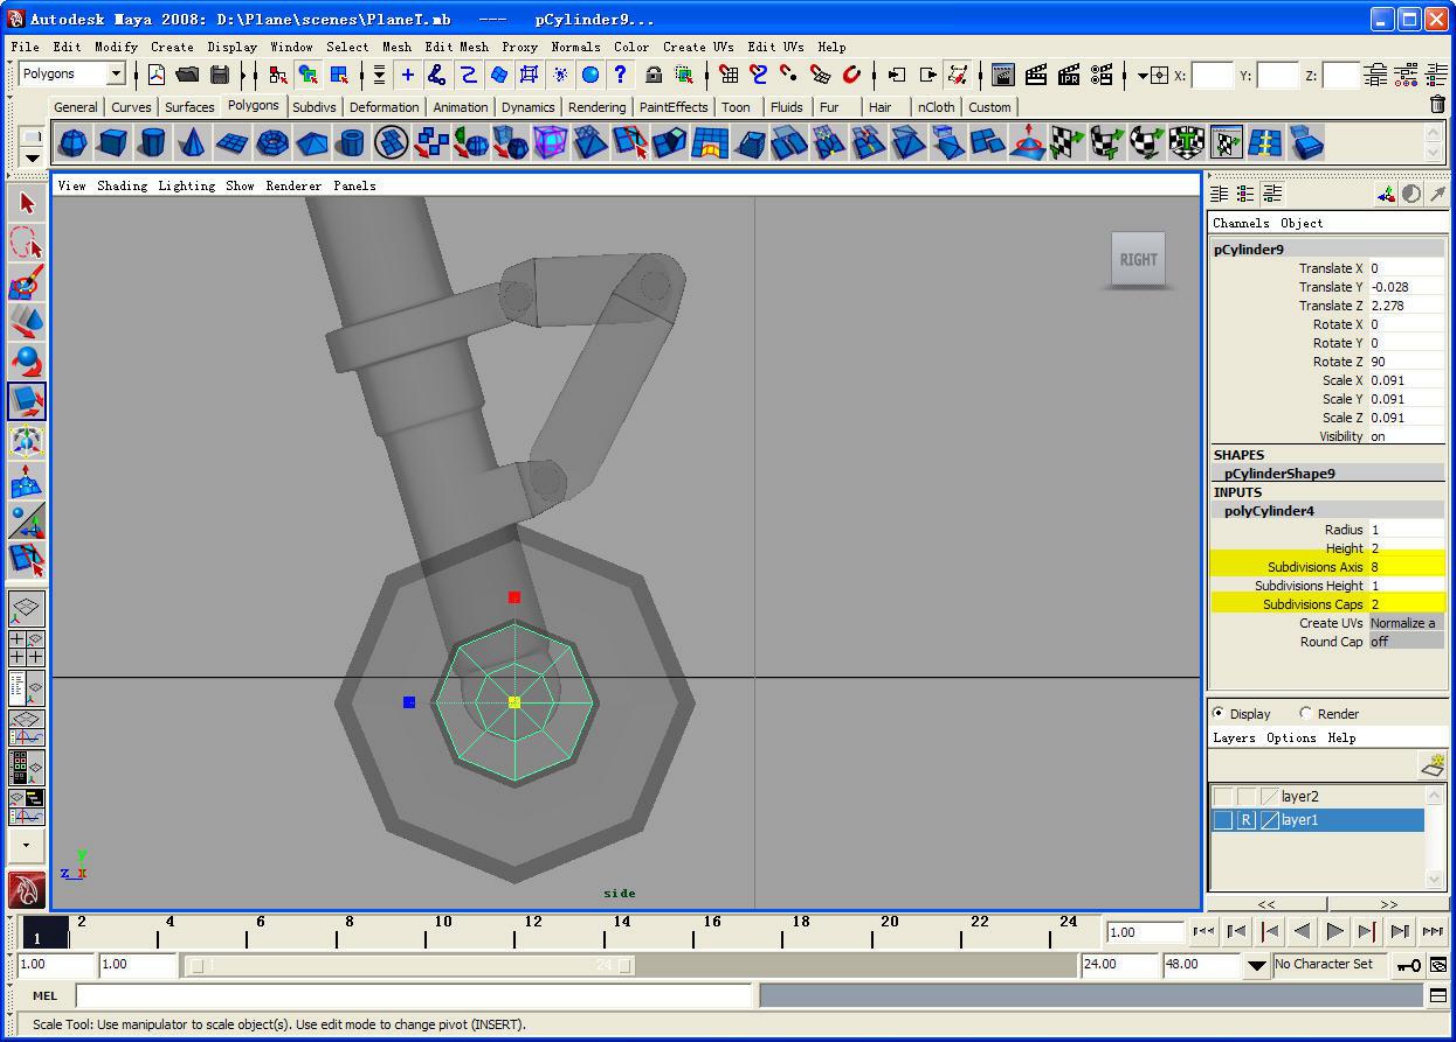Create a polygon pipe from the shelf

(x=351, y=143)
